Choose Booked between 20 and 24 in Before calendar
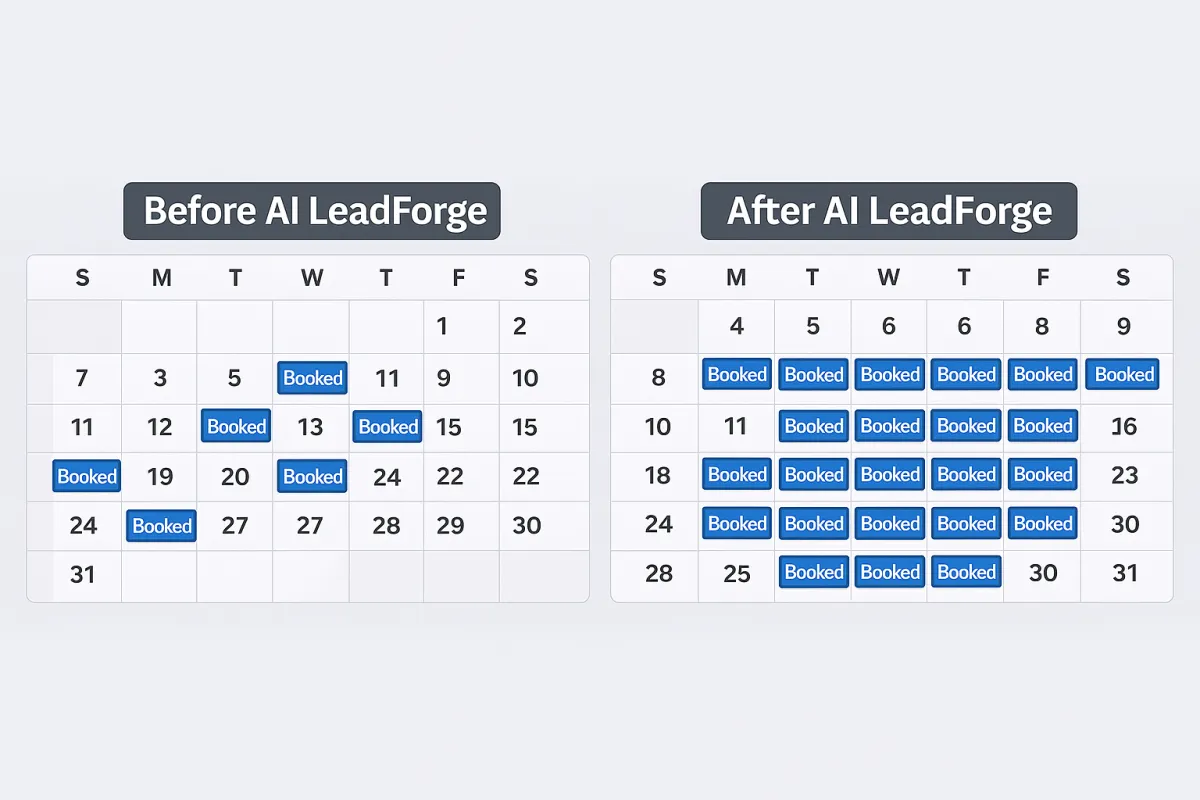The height and width of the screenshot is (800, 1200). pos(312,476)
